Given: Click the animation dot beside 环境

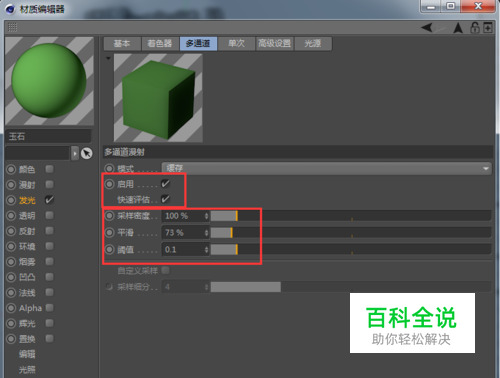Looking at the screenshot, I should (11, 246).
